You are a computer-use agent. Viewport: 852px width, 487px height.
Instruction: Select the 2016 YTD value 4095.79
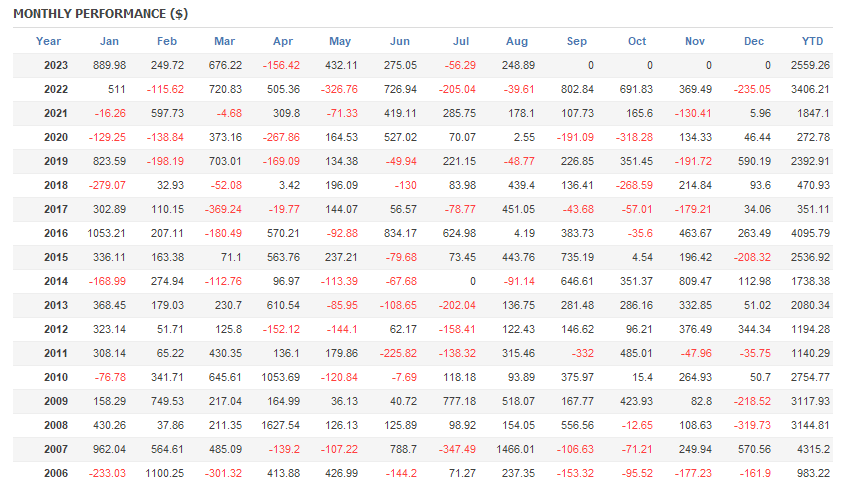tap(810, 233)
